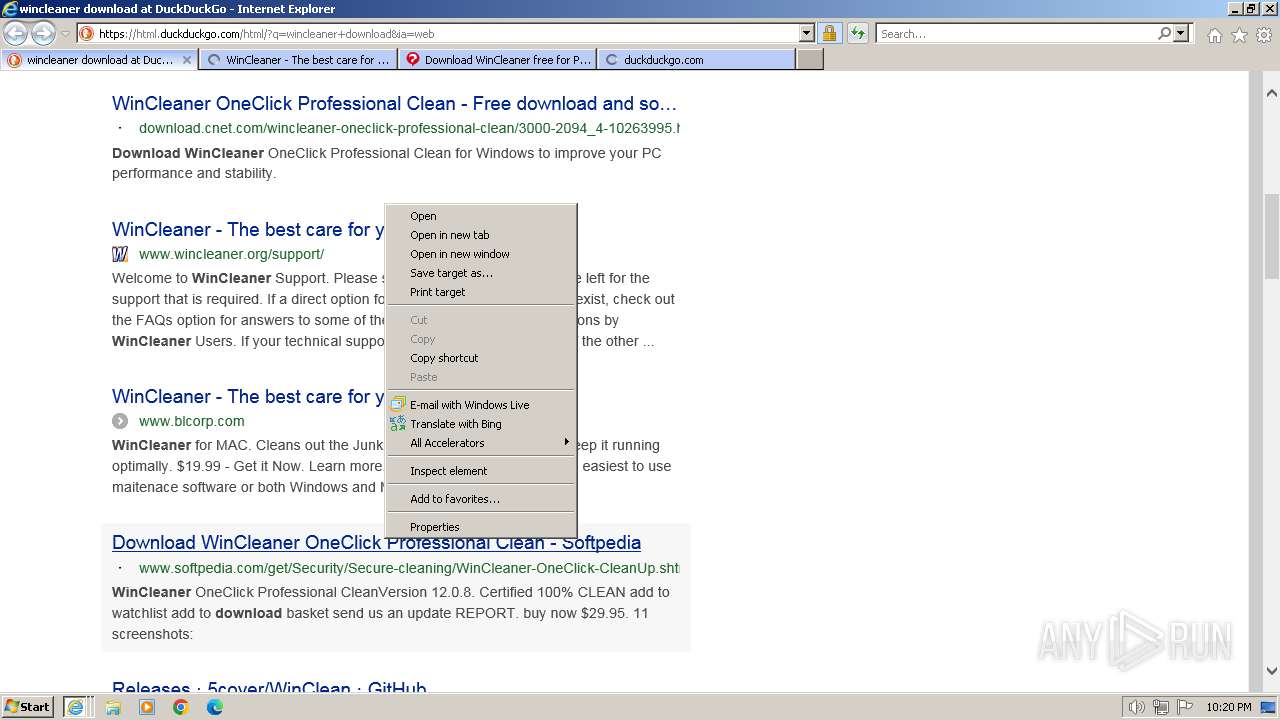
Task: Switch to the duckduckgo.com tab
Action: tap(696, 60)
